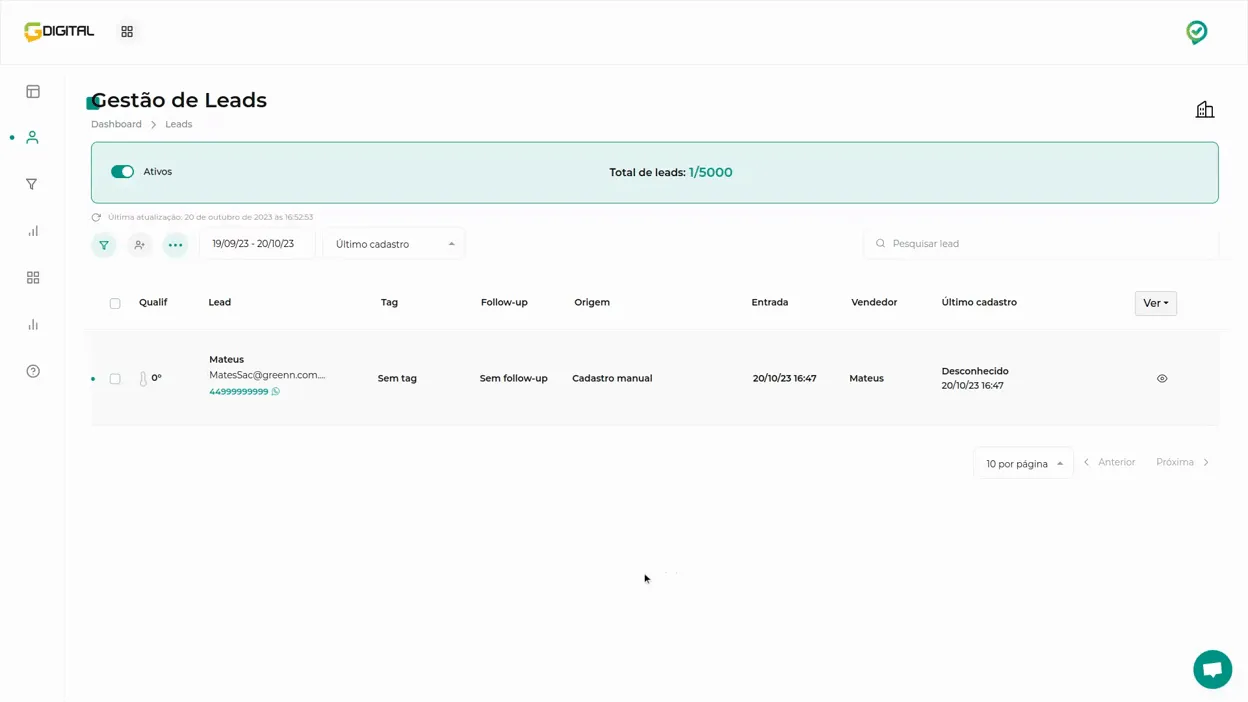Open the funnel icon in sidebar
Screen dimensions: 1248x702
pyautogui.click(x=32, y=184)
